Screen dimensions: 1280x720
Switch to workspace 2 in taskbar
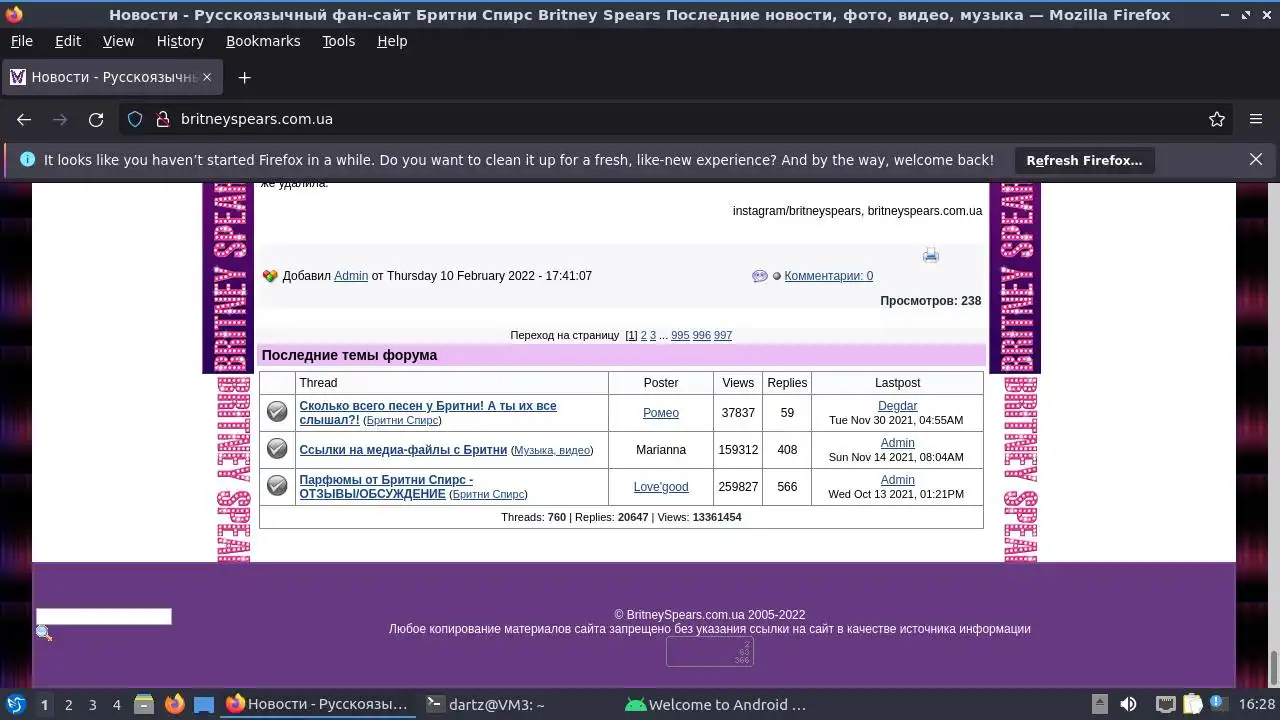click(x=68, y=704)
